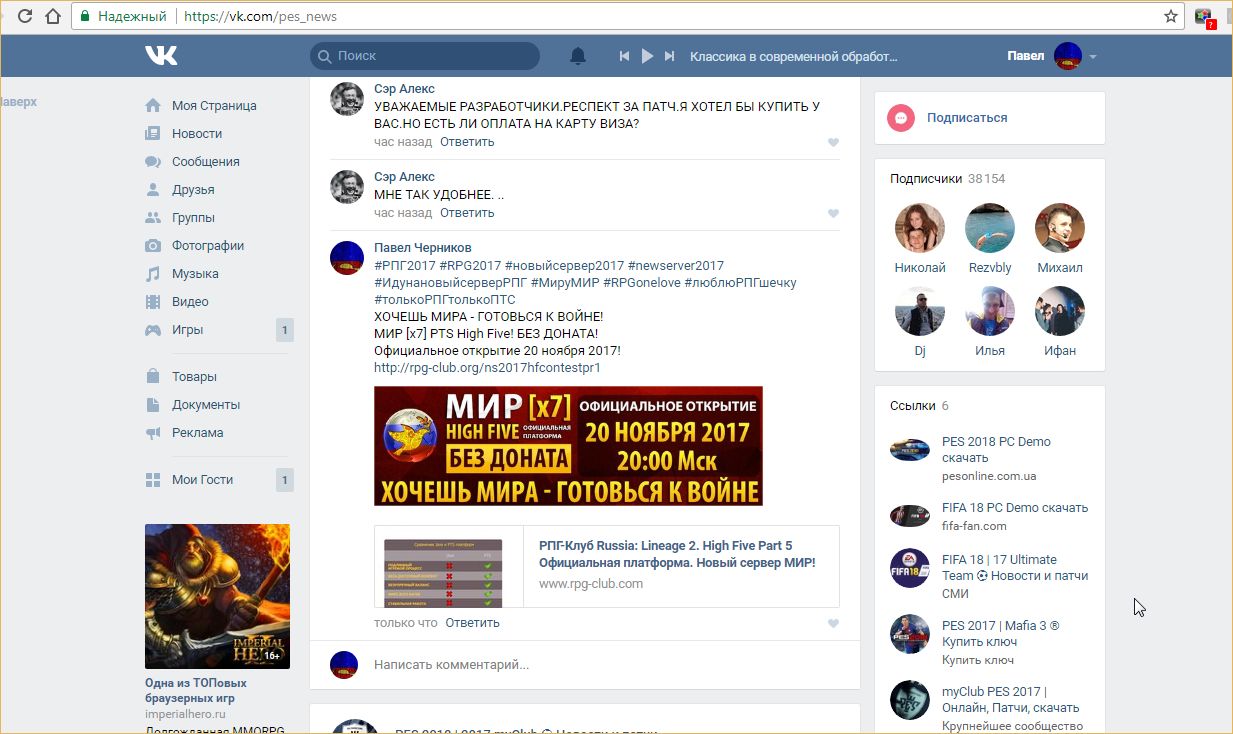Open the rpg-club.org contest link

(x=487, y=368)
